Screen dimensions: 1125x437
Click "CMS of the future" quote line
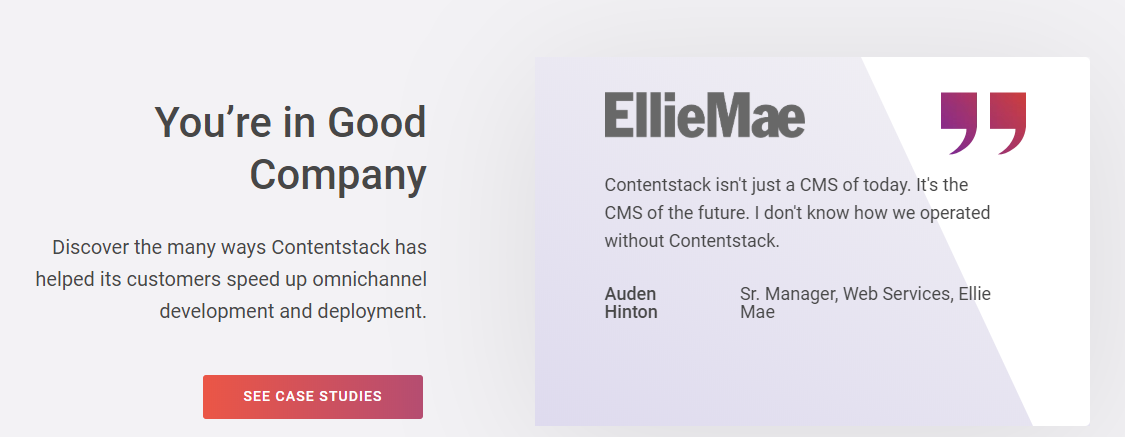pyautogui.click(x=797, y=213)
